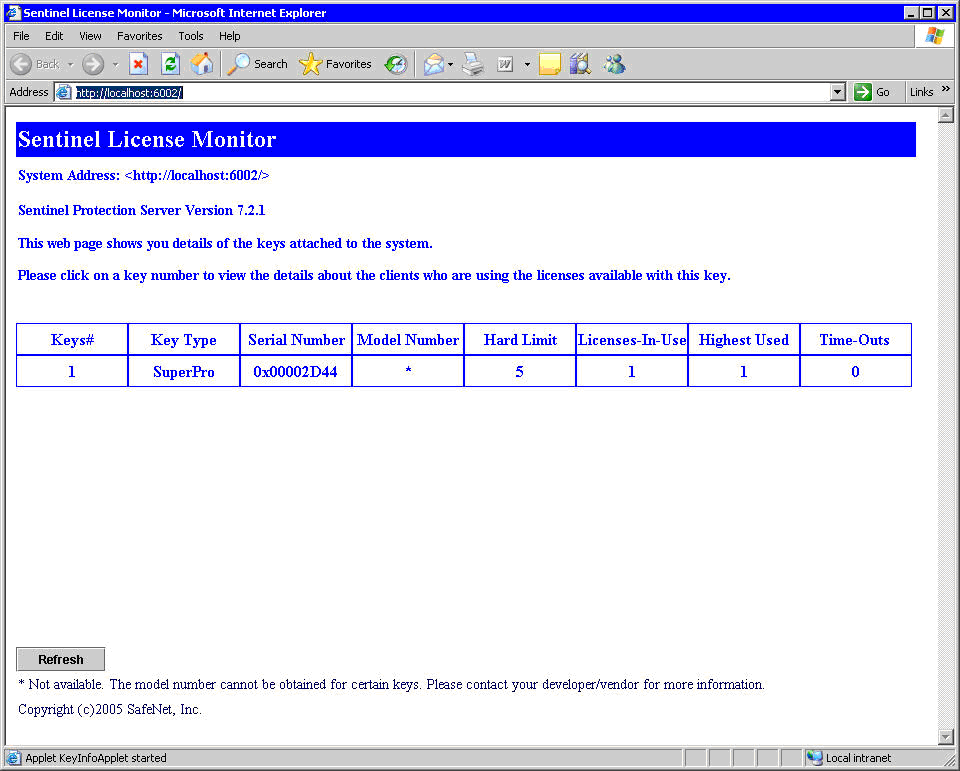Click the Discuss yellow note icon
This screenshot has width=960, height=771.
point(549,64)
